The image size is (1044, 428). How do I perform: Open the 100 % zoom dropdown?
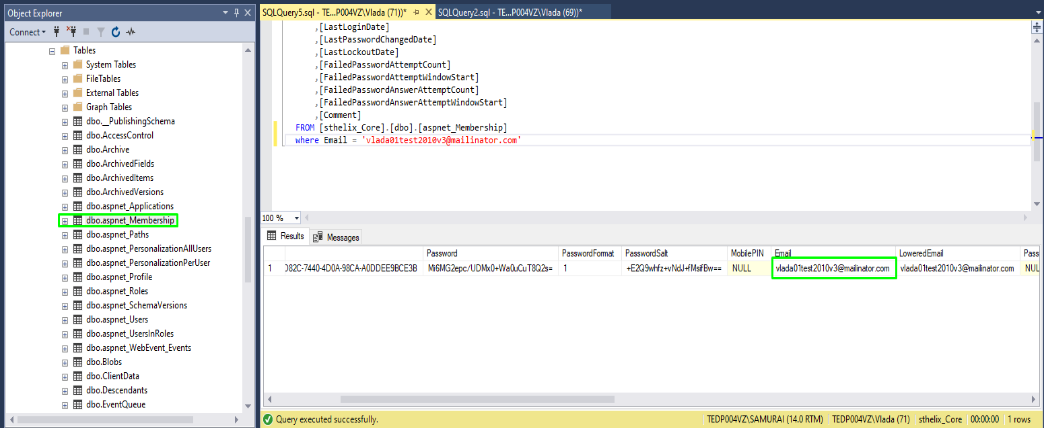(296, 218)
